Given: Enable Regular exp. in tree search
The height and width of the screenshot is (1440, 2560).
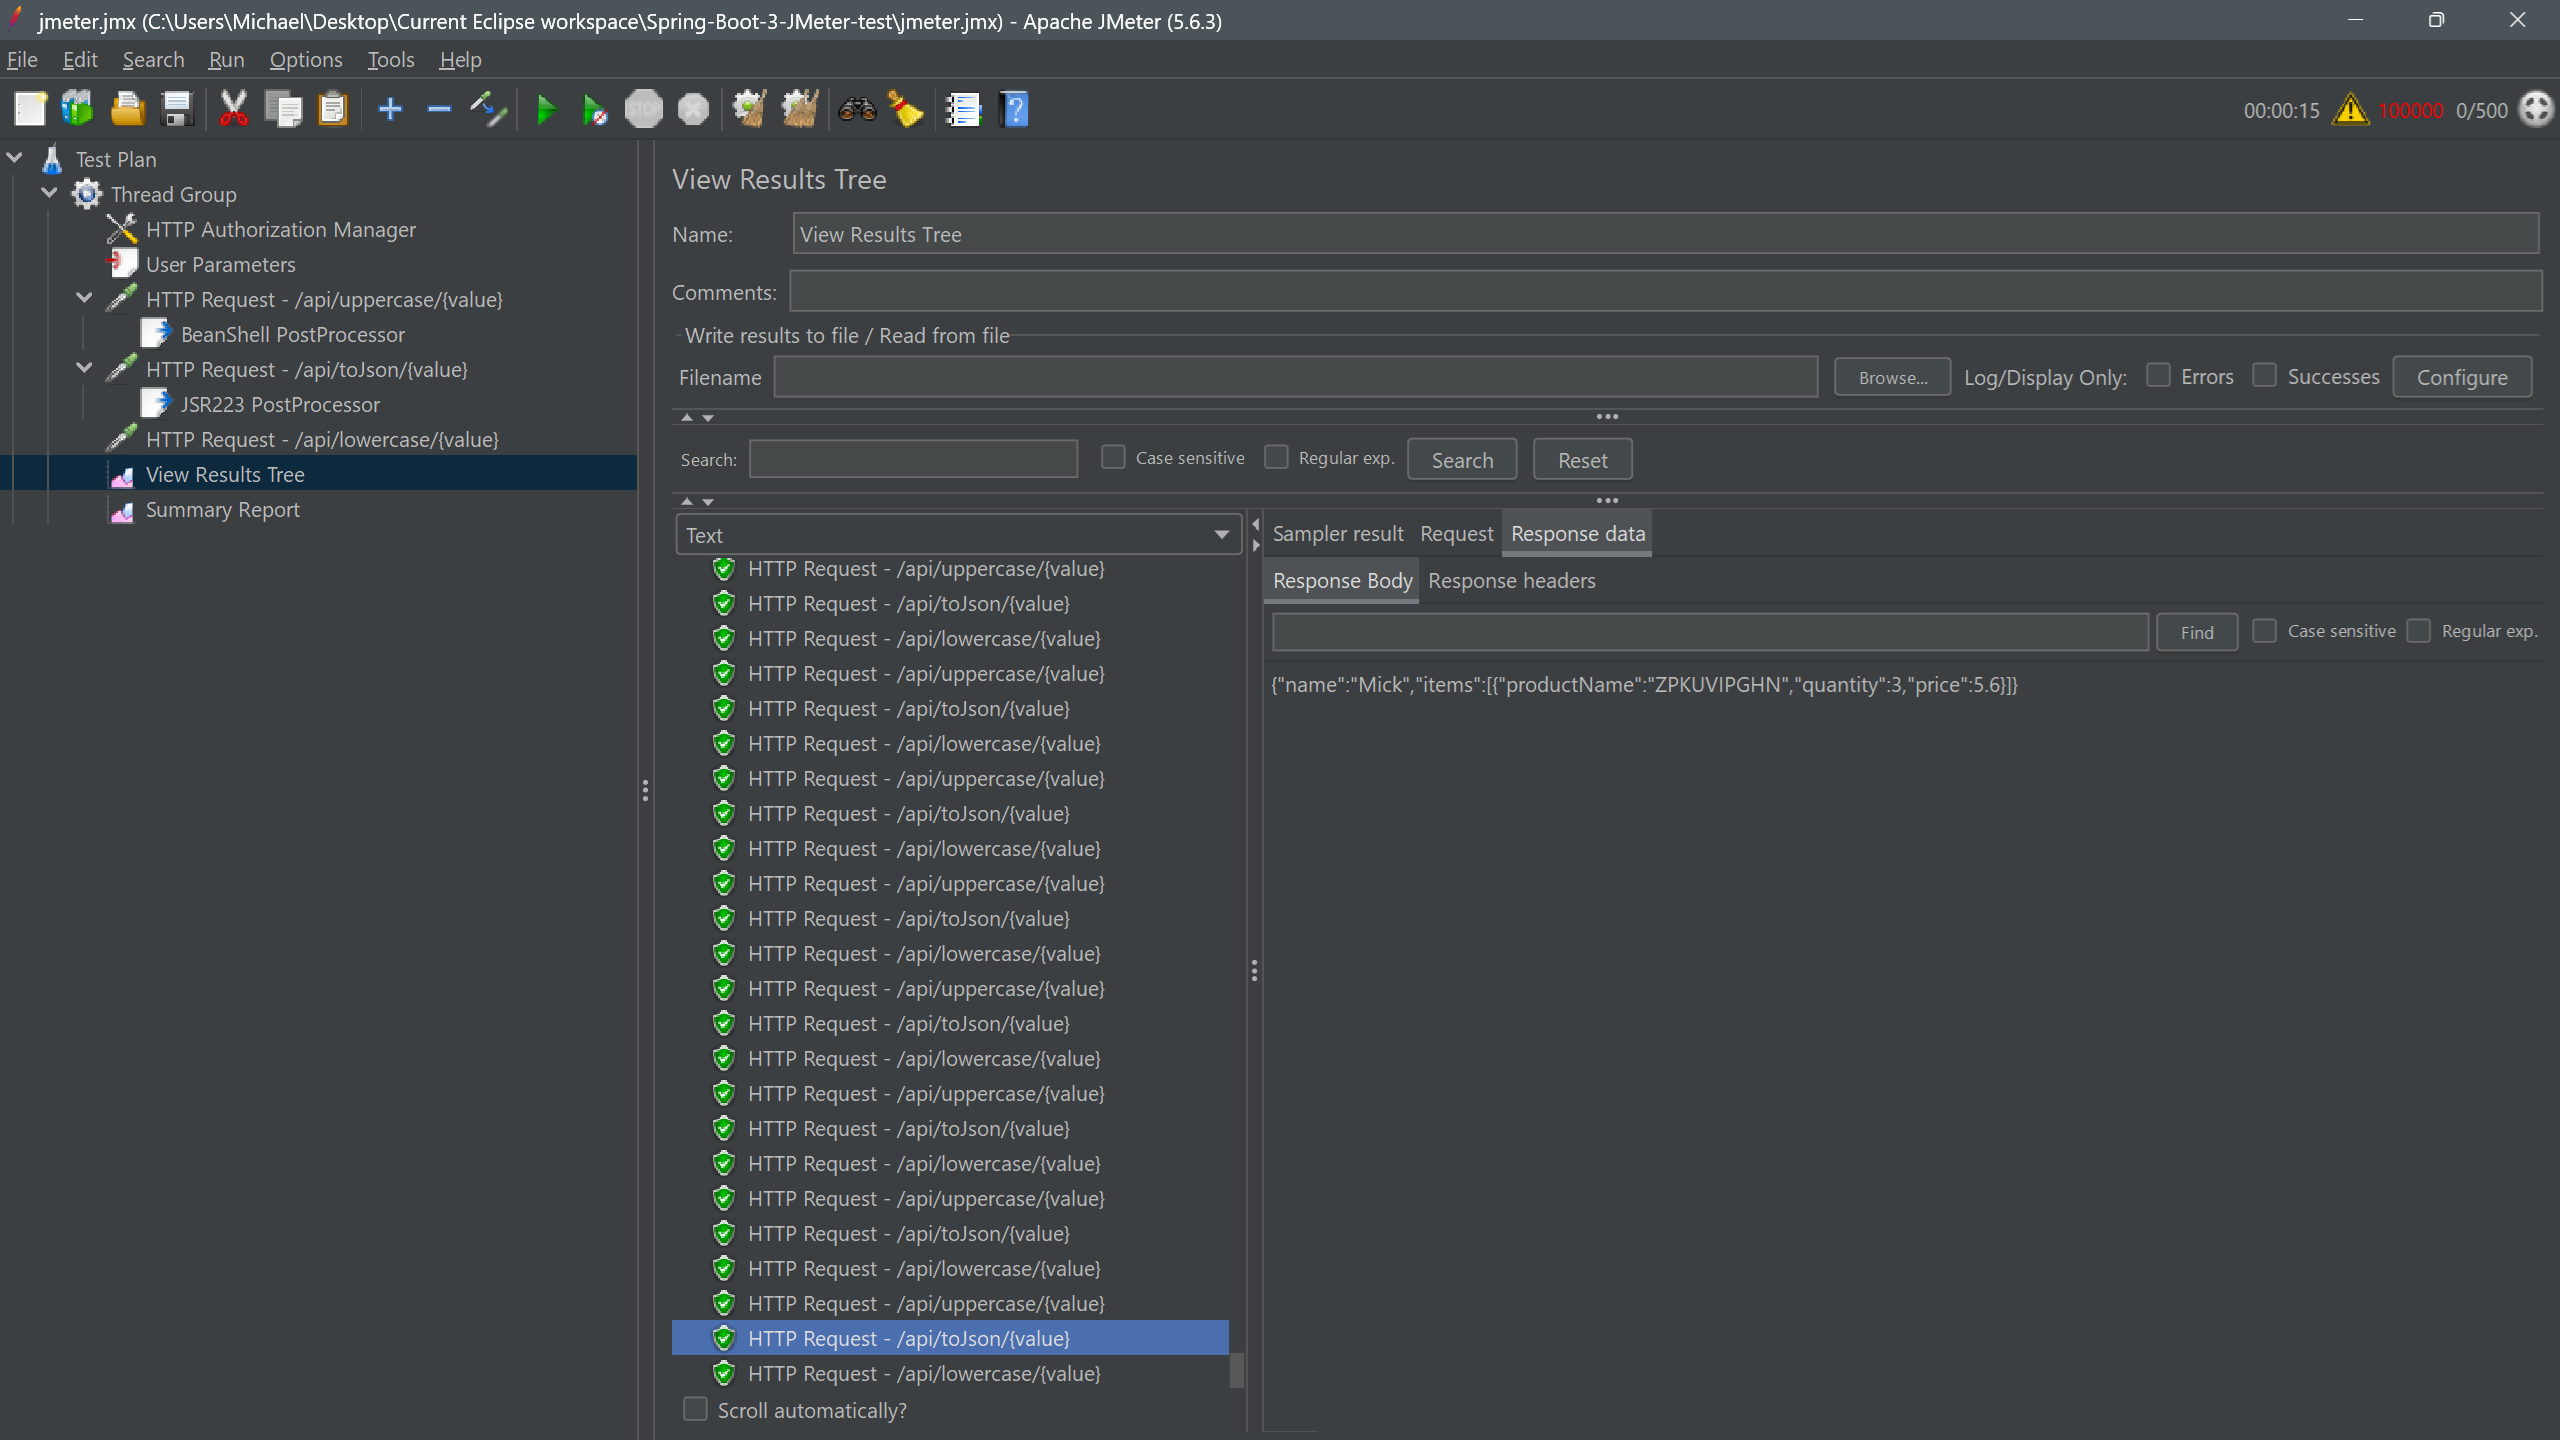Looking at the screenshot, I should coord(1276,457).
